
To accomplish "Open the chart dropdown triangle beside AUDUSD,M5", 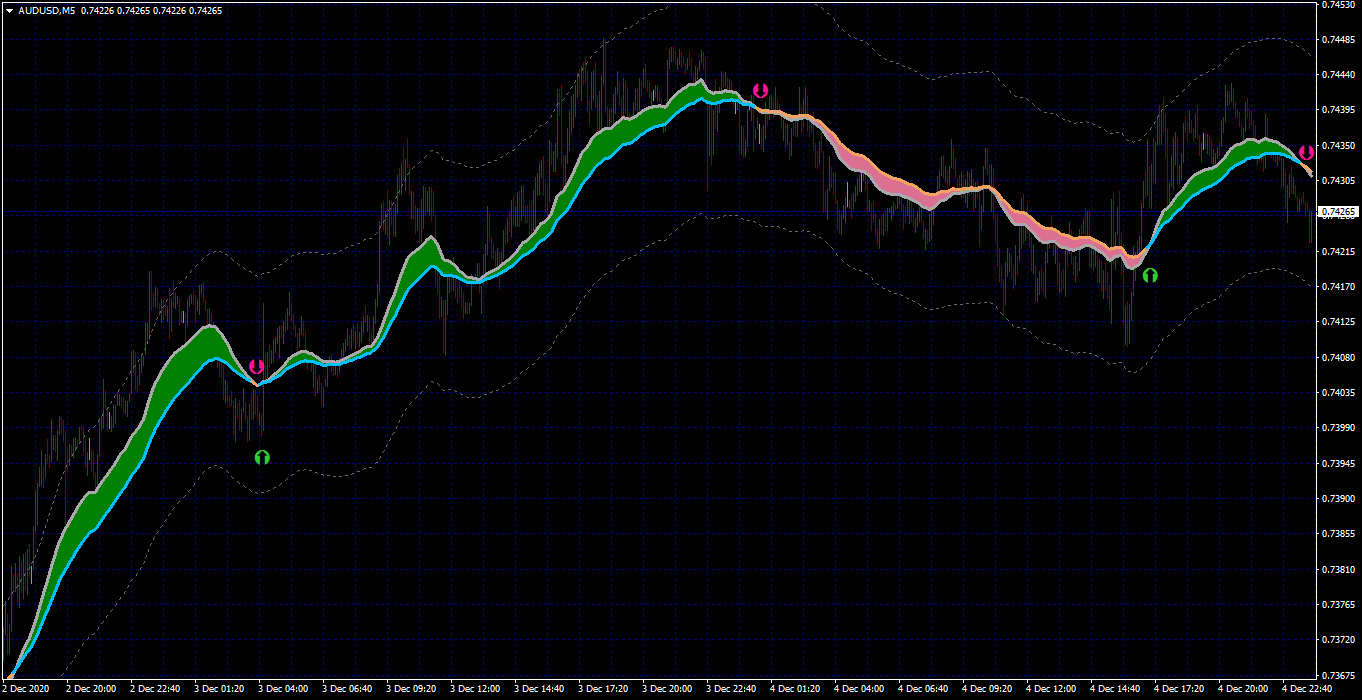I will (9, 10).
